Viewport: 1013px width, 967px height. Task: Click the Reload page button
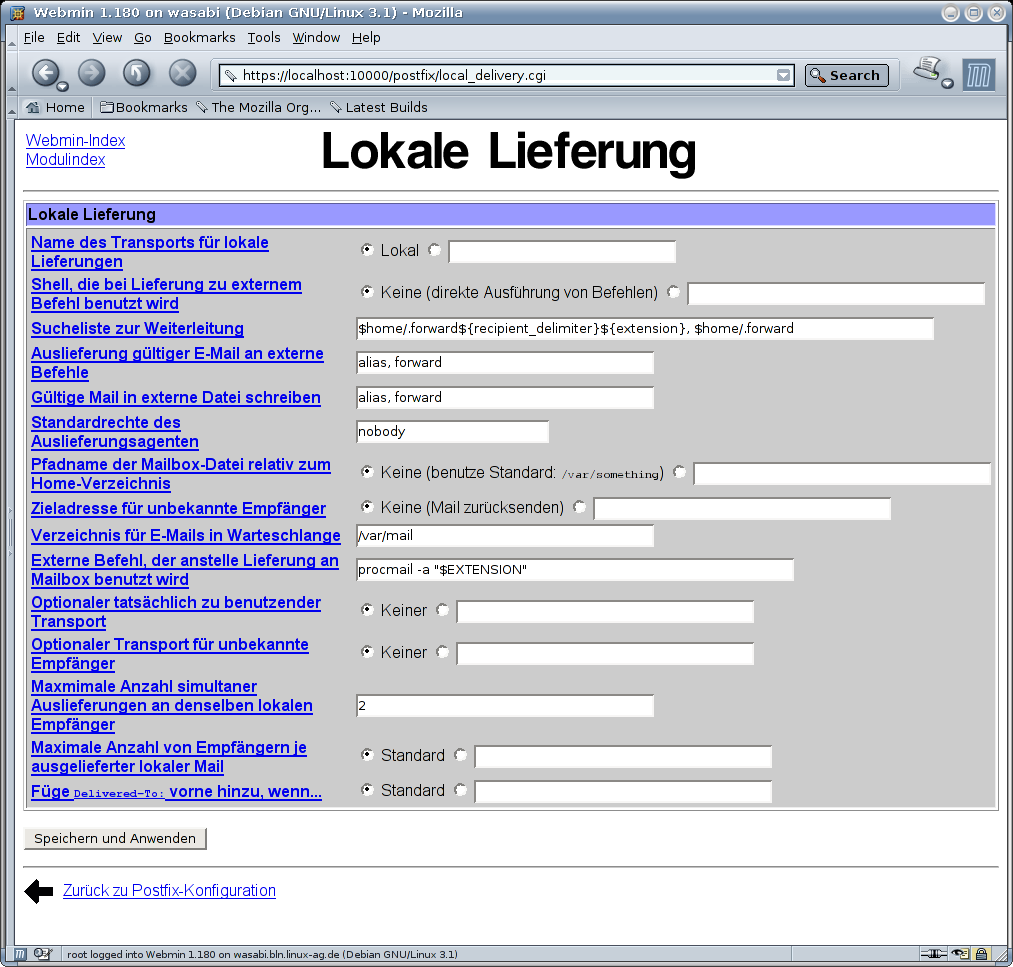137,73
